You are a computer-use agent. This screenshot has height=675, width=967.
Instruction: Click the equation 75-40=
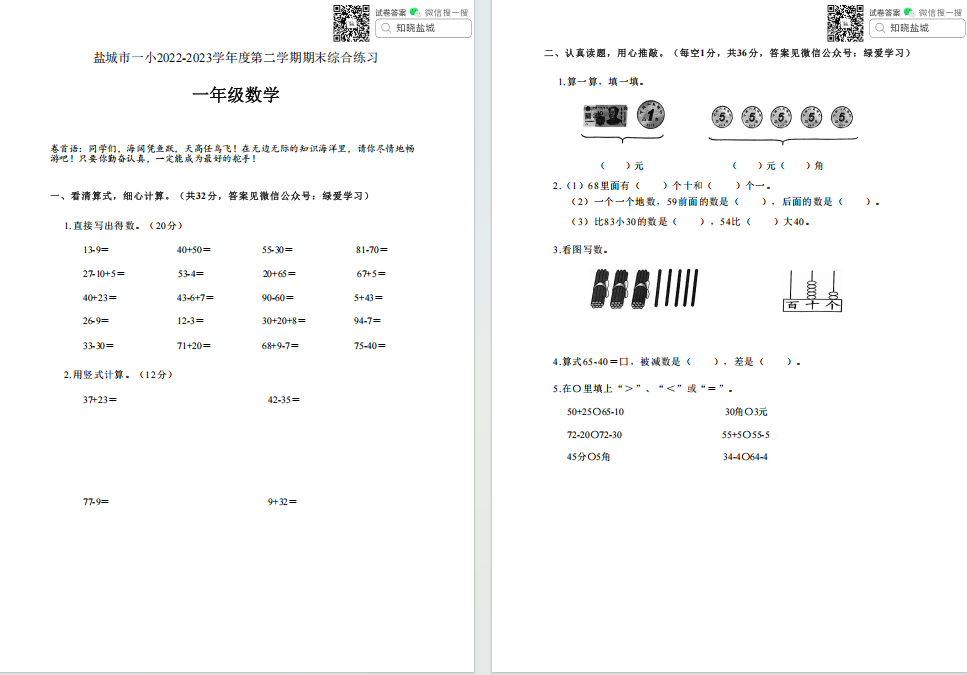pyautogui.click(x=370, y=346)
